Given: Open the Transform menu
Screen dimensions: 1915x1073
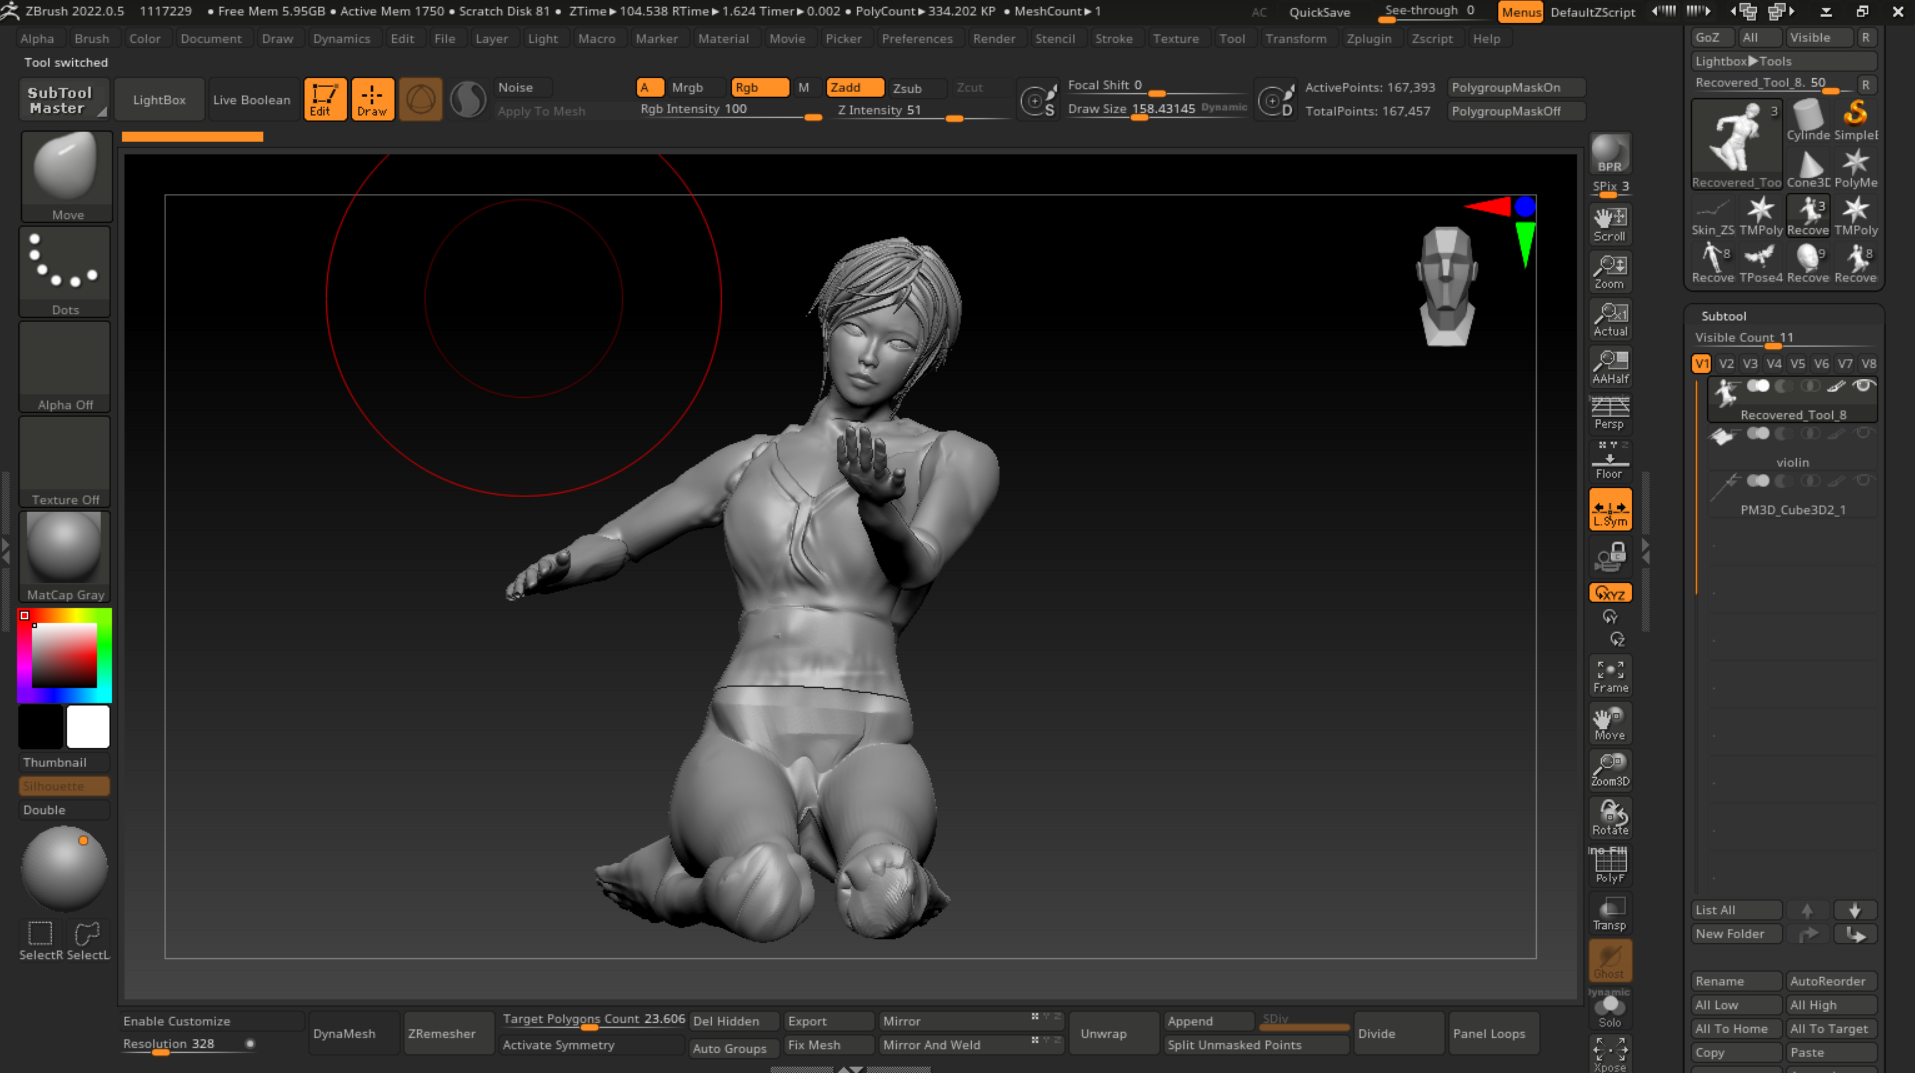Looking at the screenshot, I should 1295,38.
